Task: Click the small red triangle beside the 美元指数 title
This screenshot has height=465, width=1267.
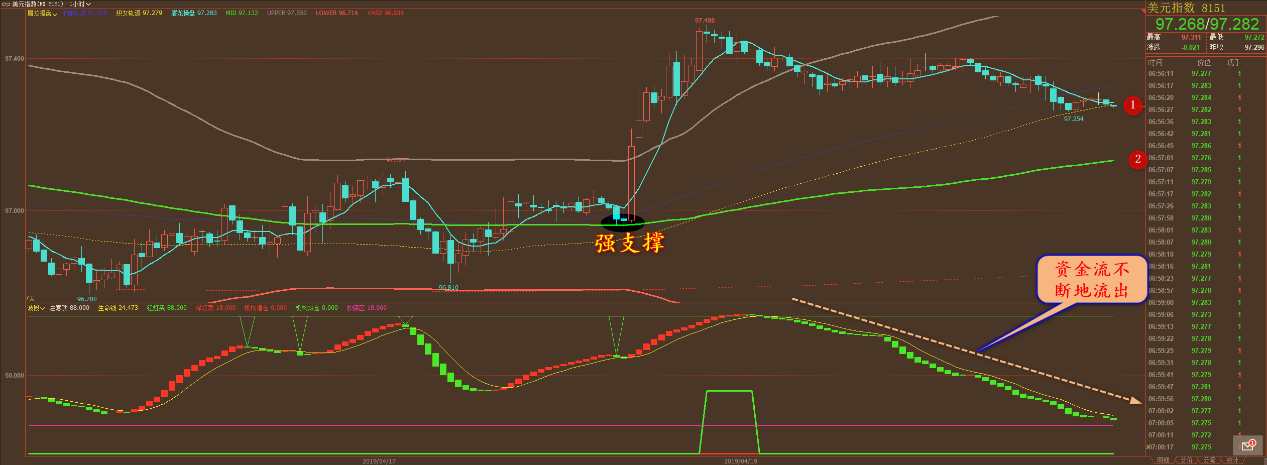Action: 1143,11
